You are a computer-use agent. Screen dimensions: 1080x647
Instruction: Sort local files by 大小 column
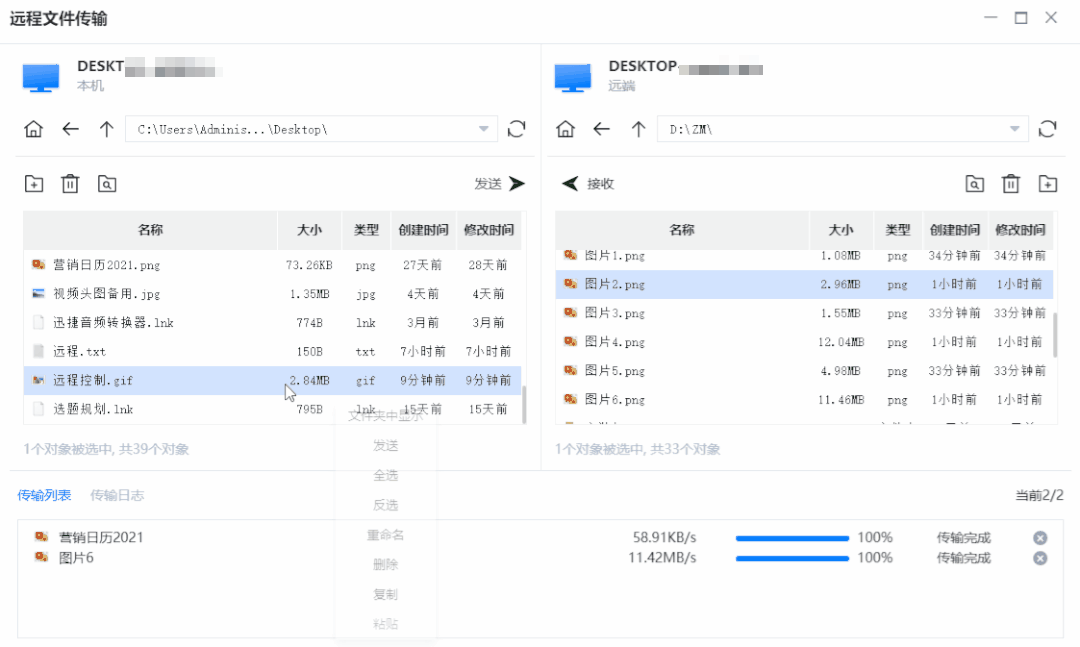pyautogui.click(x=309, y=230)
